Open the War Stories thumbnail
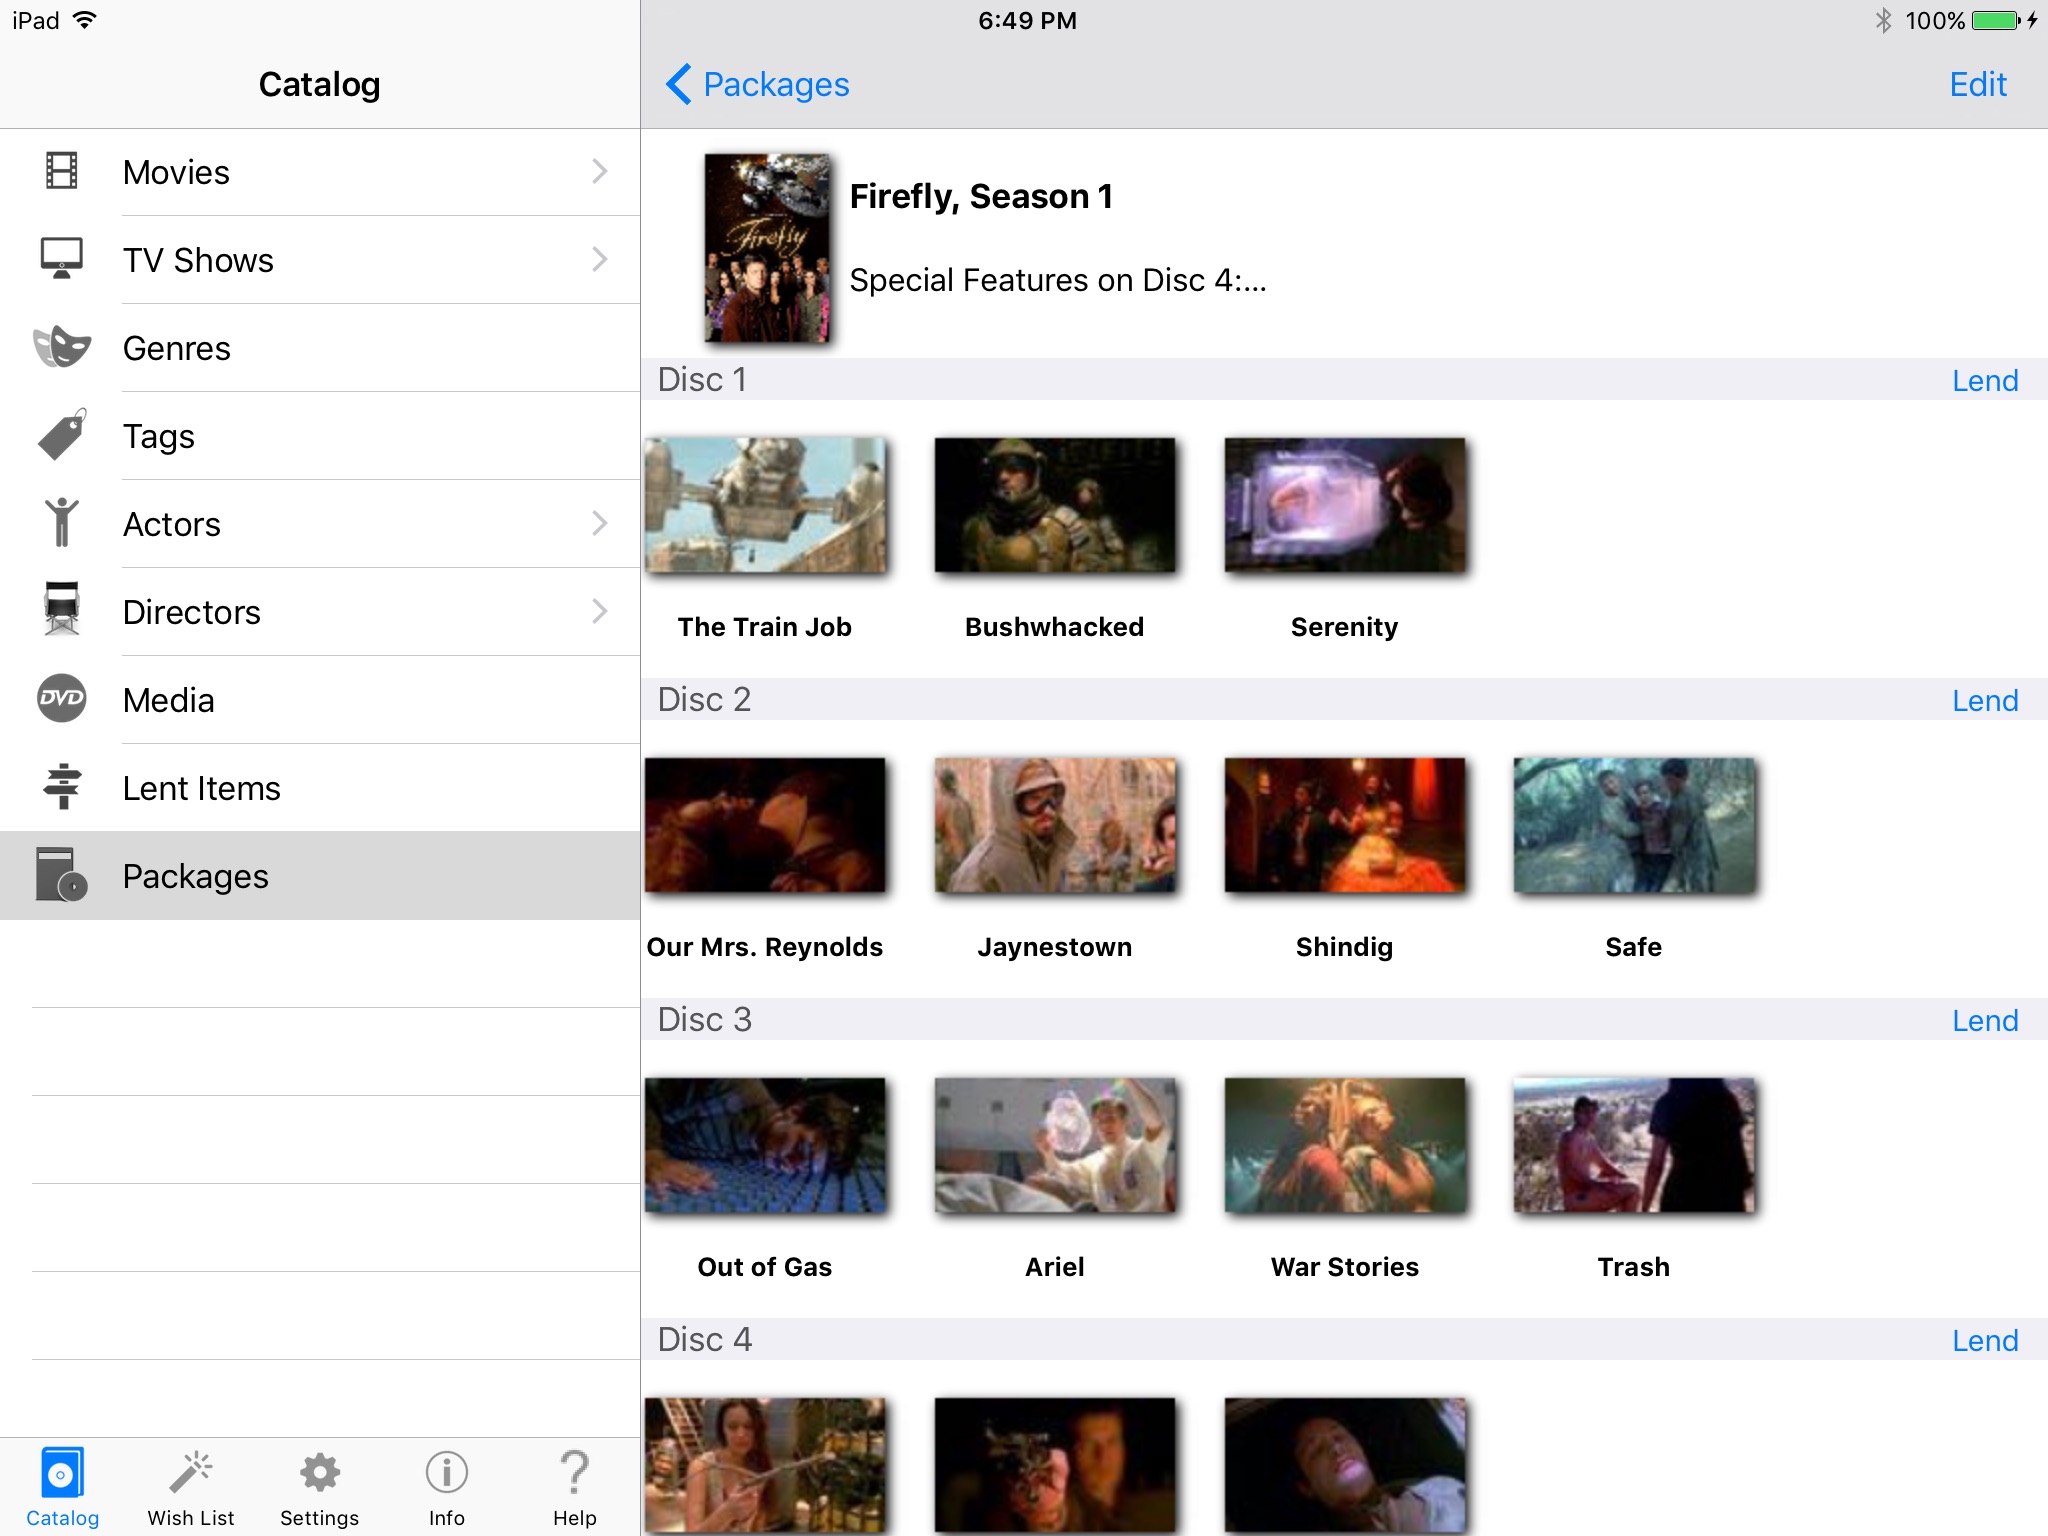Viewport: 2048px width, 1536px height. pos(1345,1145)
